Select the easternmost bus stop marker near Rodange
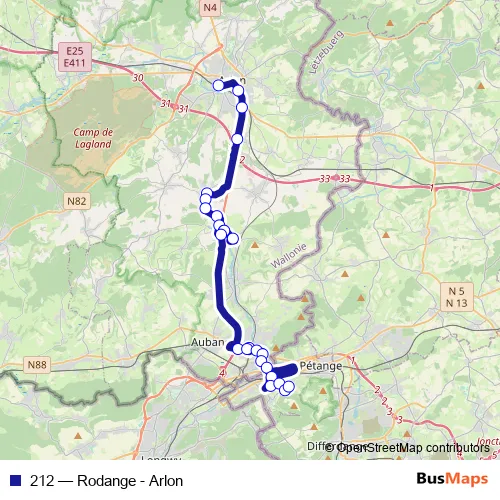500x500 pixels. [x=288, y=387]
